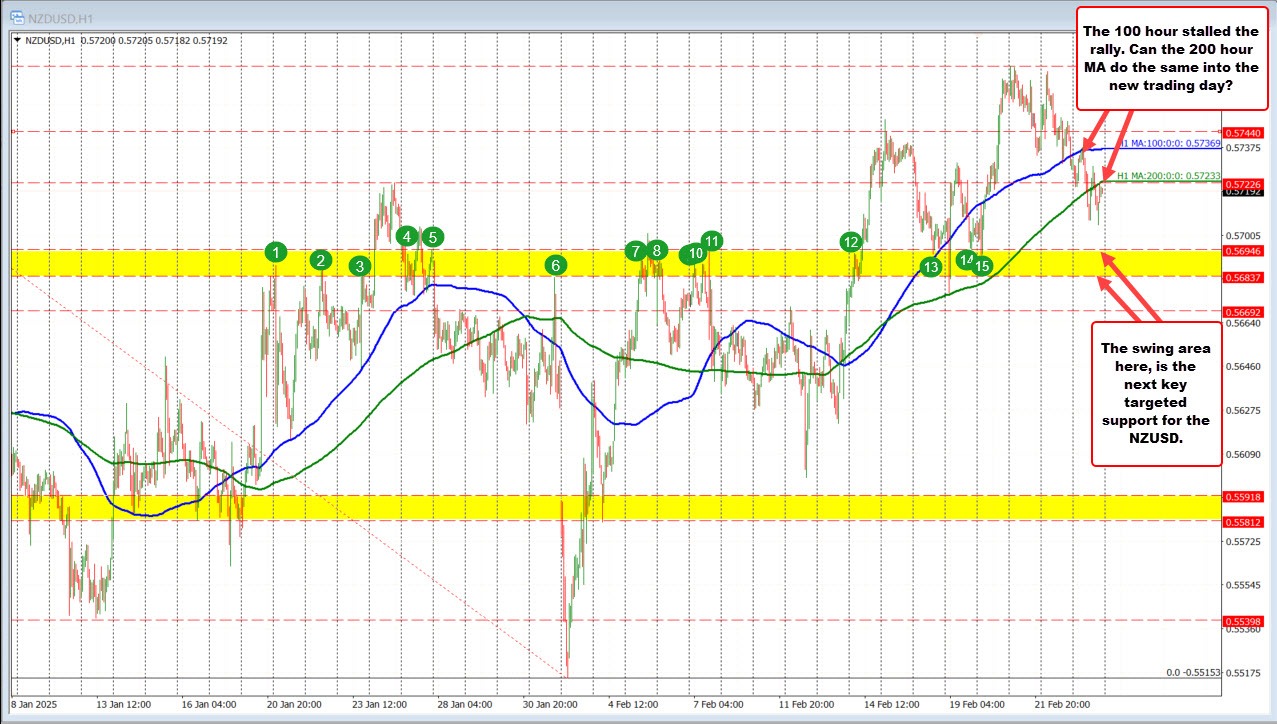The width and height of the screenshot is (1277, 724).
Task: Click green circle marker number 11
Action: (711, 240)
